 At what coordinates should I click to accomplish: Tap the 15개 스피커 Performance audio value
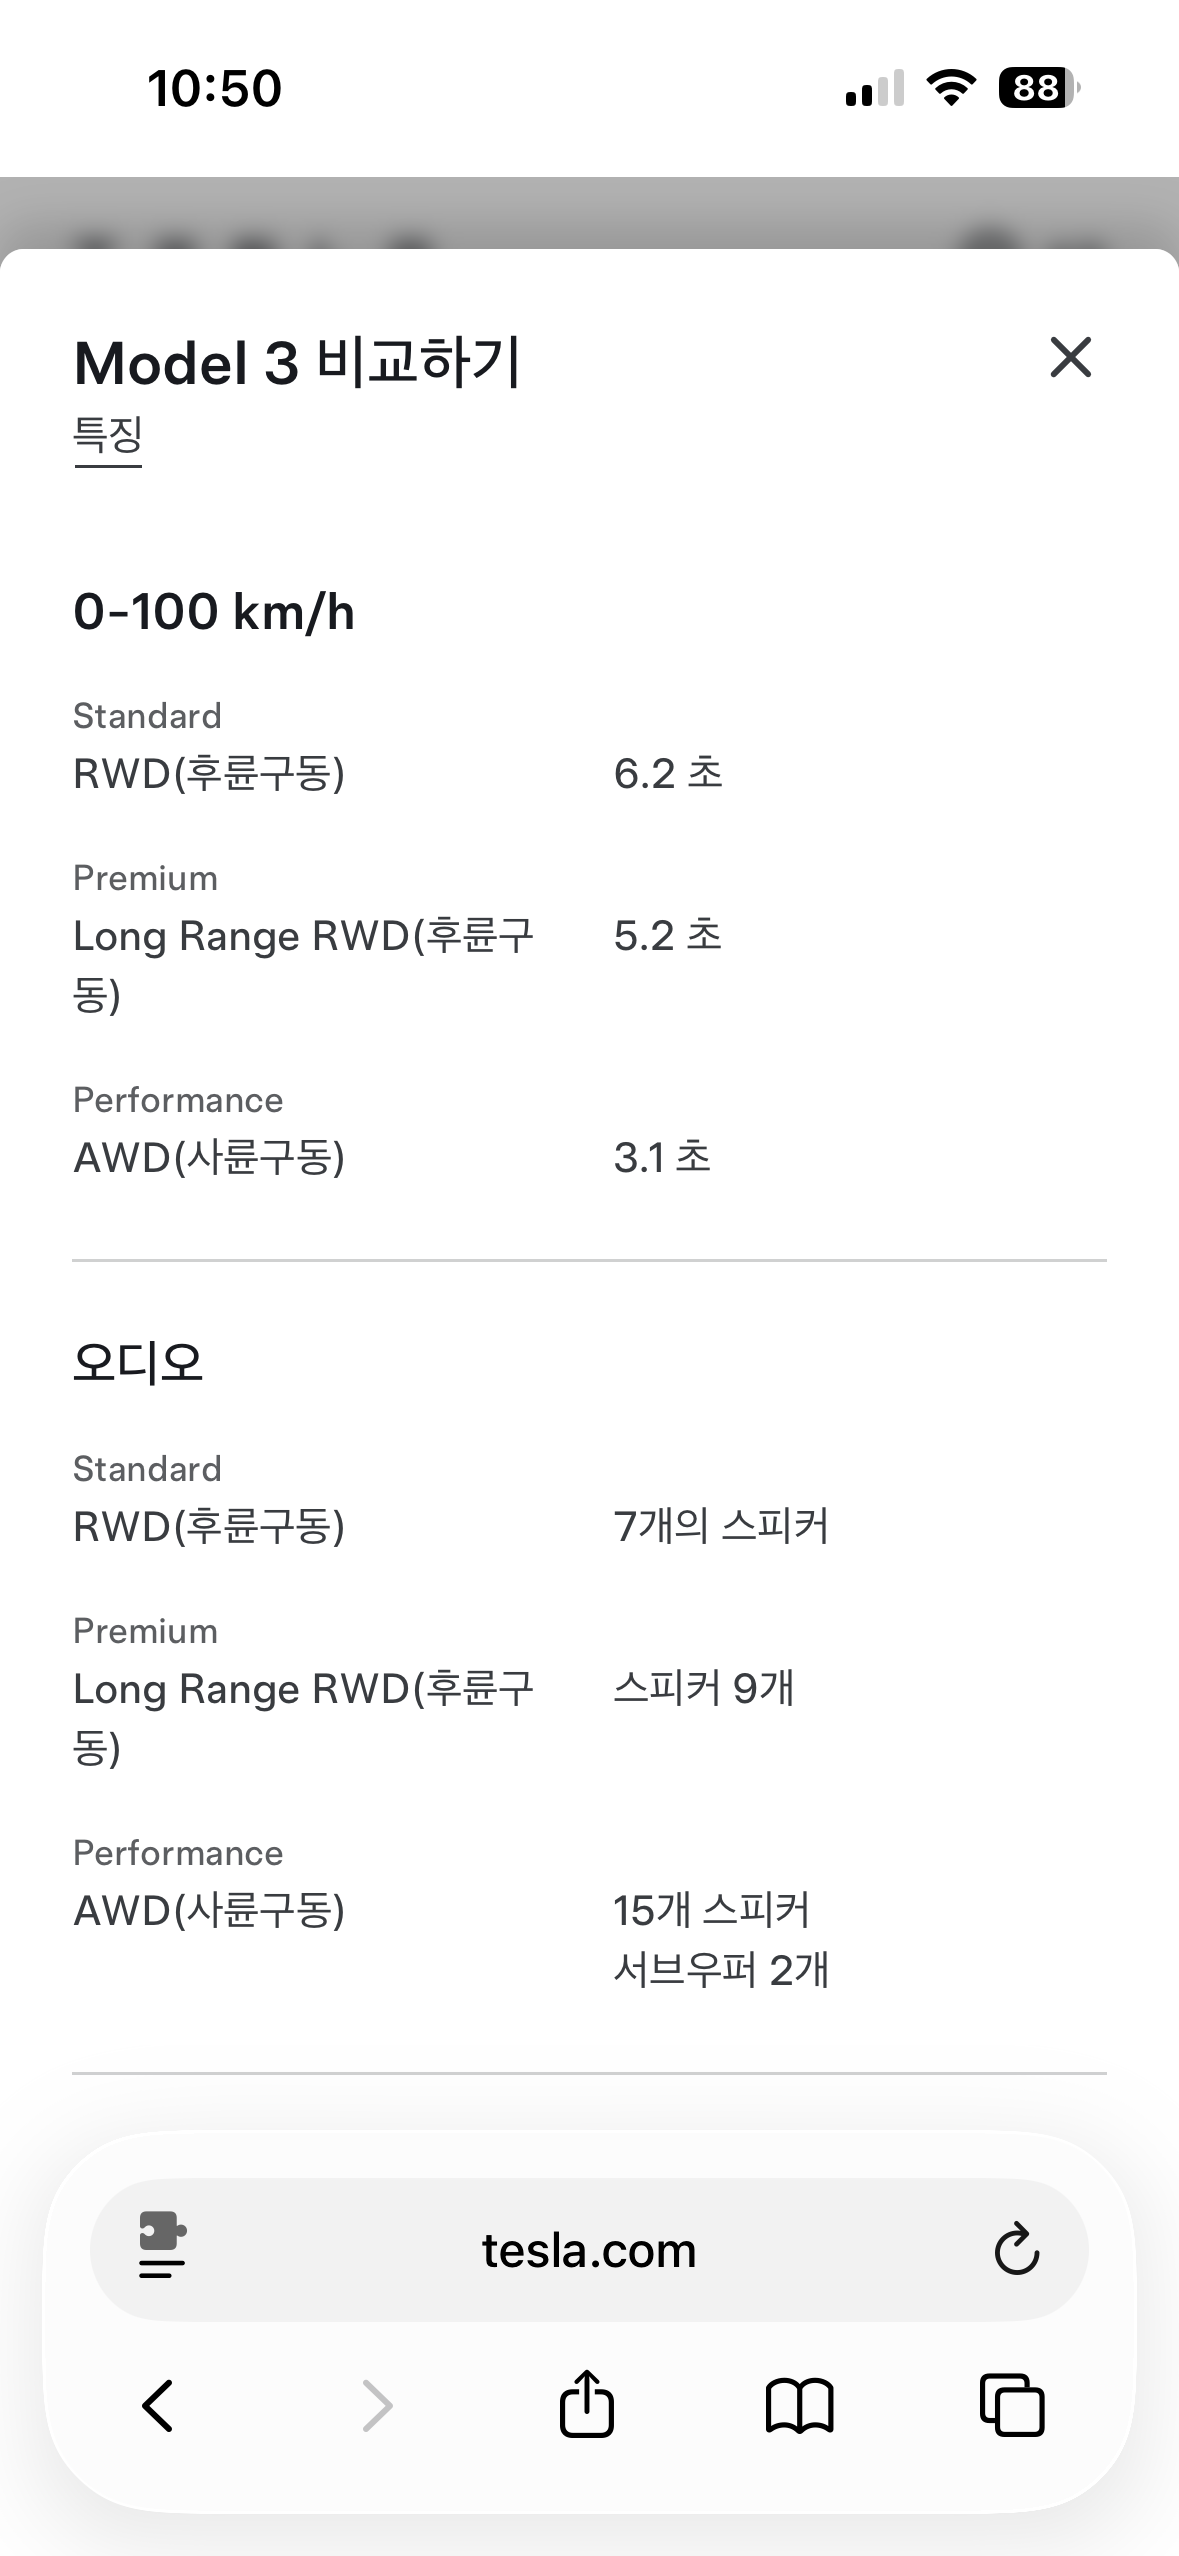click(x=712, y=1911)
